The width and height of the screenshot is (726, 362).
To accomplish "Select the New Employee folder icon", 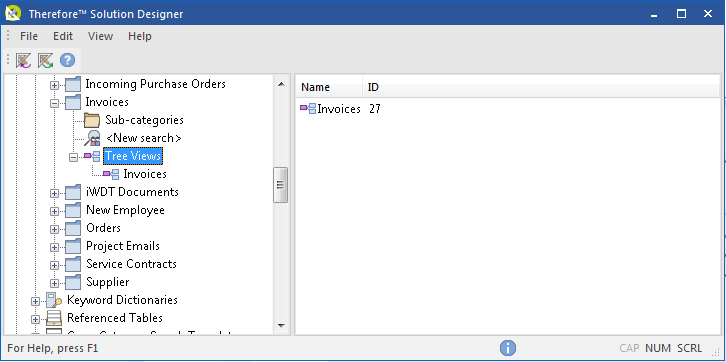I will 73,210.
